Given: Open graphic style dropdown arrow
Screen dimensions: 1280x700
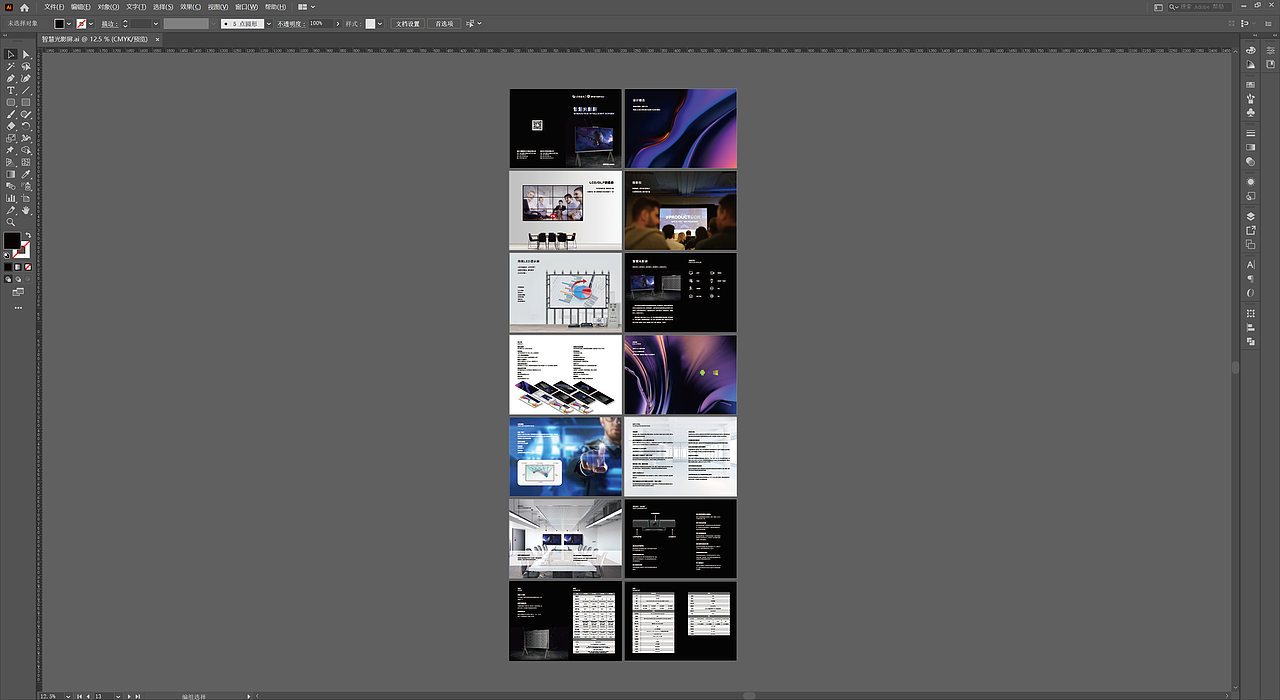Looking at the screenshot, I should [x=380, y=23].
